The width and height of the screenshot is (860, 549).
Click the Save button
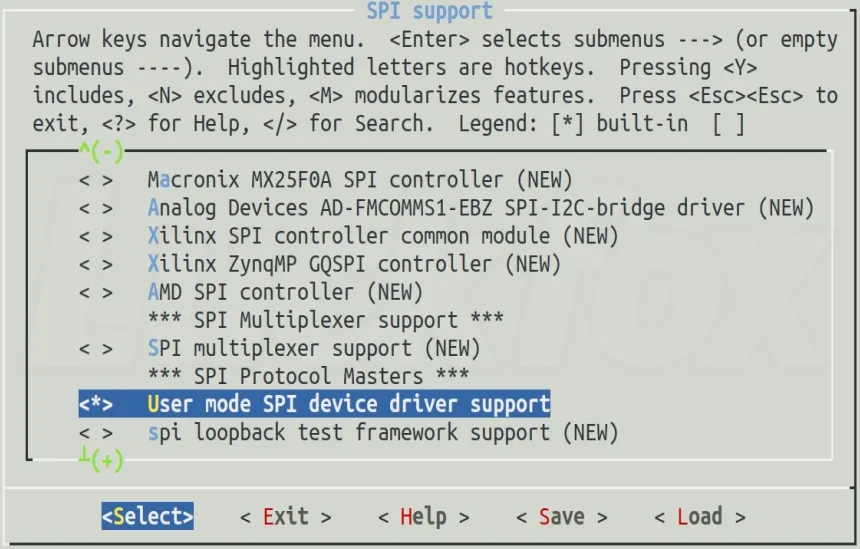(562, 517)
